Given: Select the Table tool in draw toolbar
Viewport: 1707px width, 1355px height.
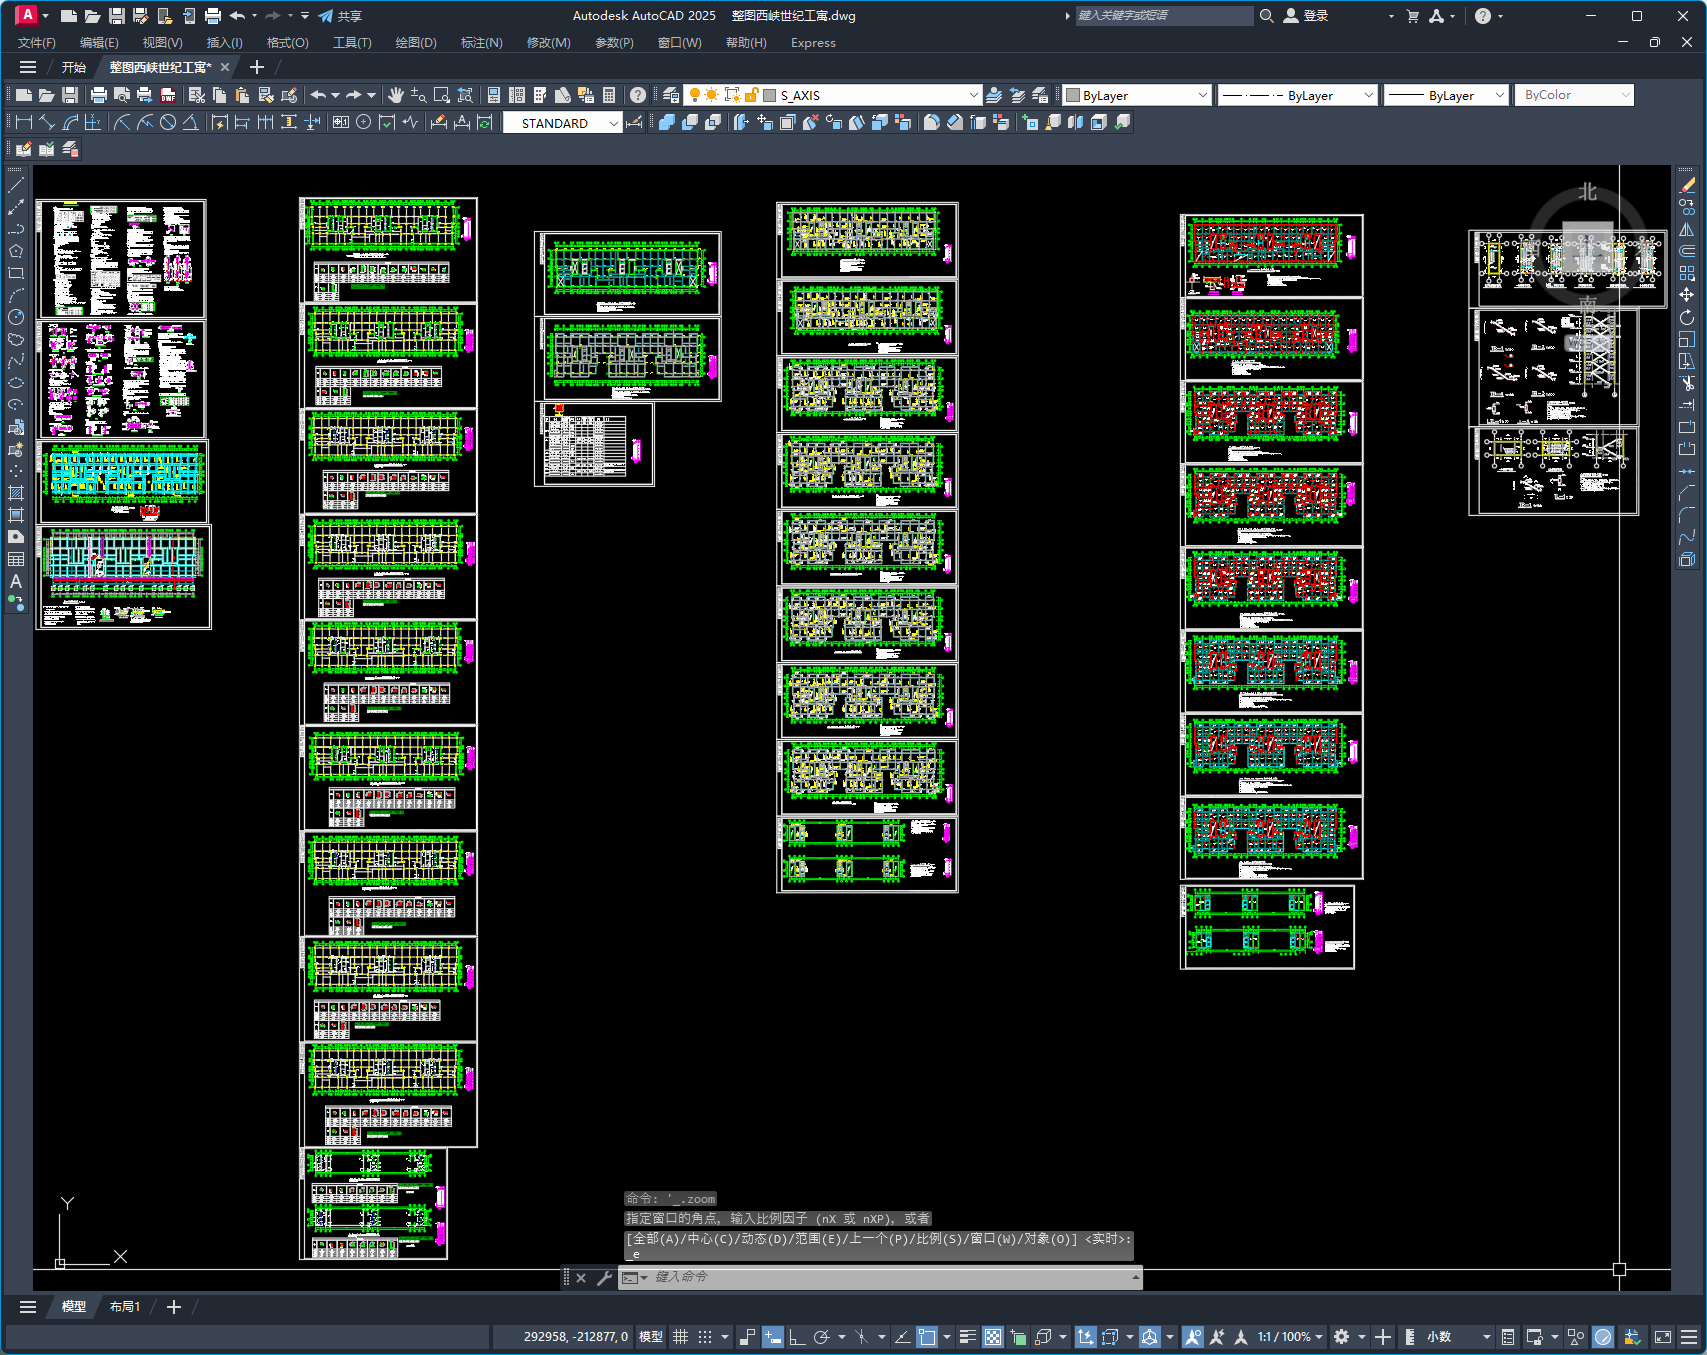Looking at the screenshot, I should [x=16, y=559].
